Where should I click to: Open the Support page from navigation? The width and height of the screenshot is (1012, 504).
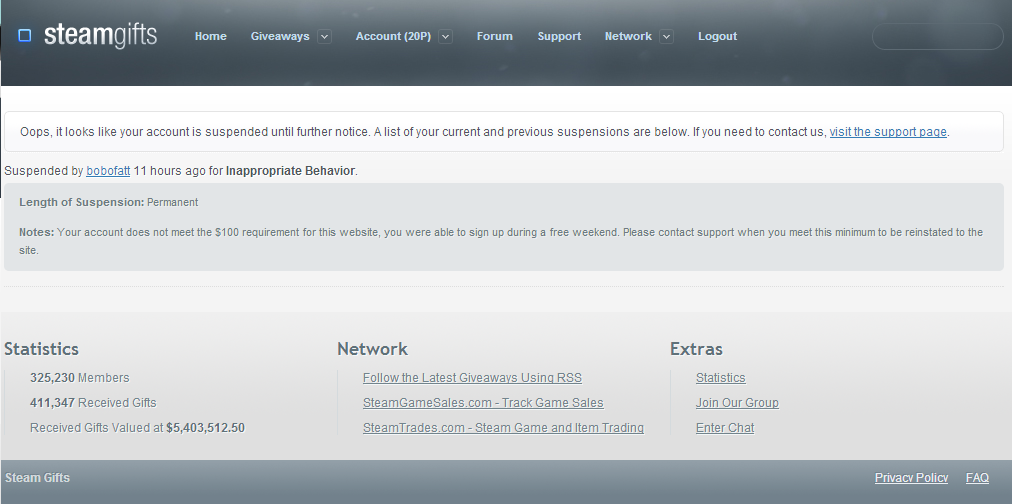click(x=559, y=37)
